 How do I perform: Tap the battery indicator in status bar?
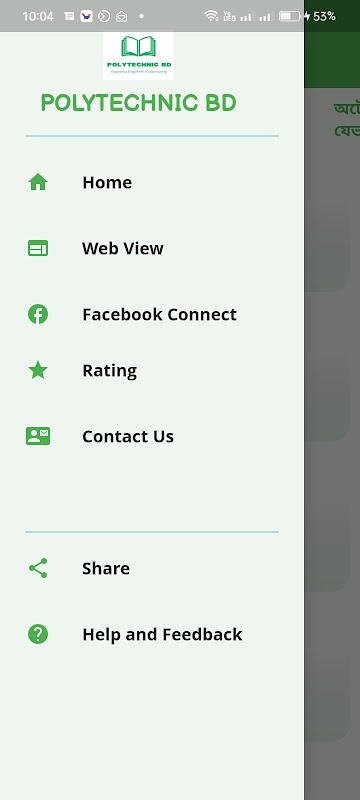coord(289,16)
